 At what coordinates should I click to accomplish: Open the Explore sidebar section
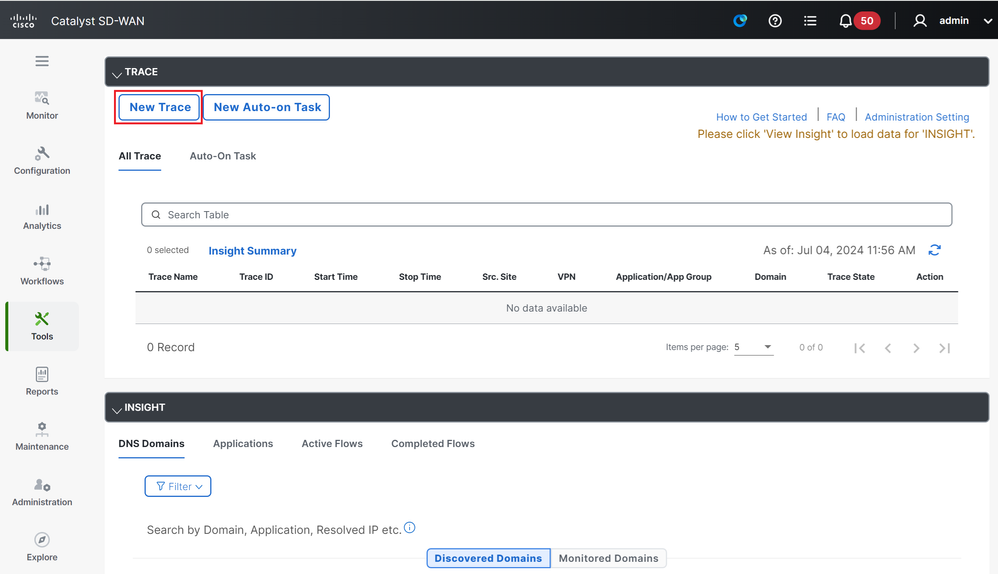coord(42,547)
